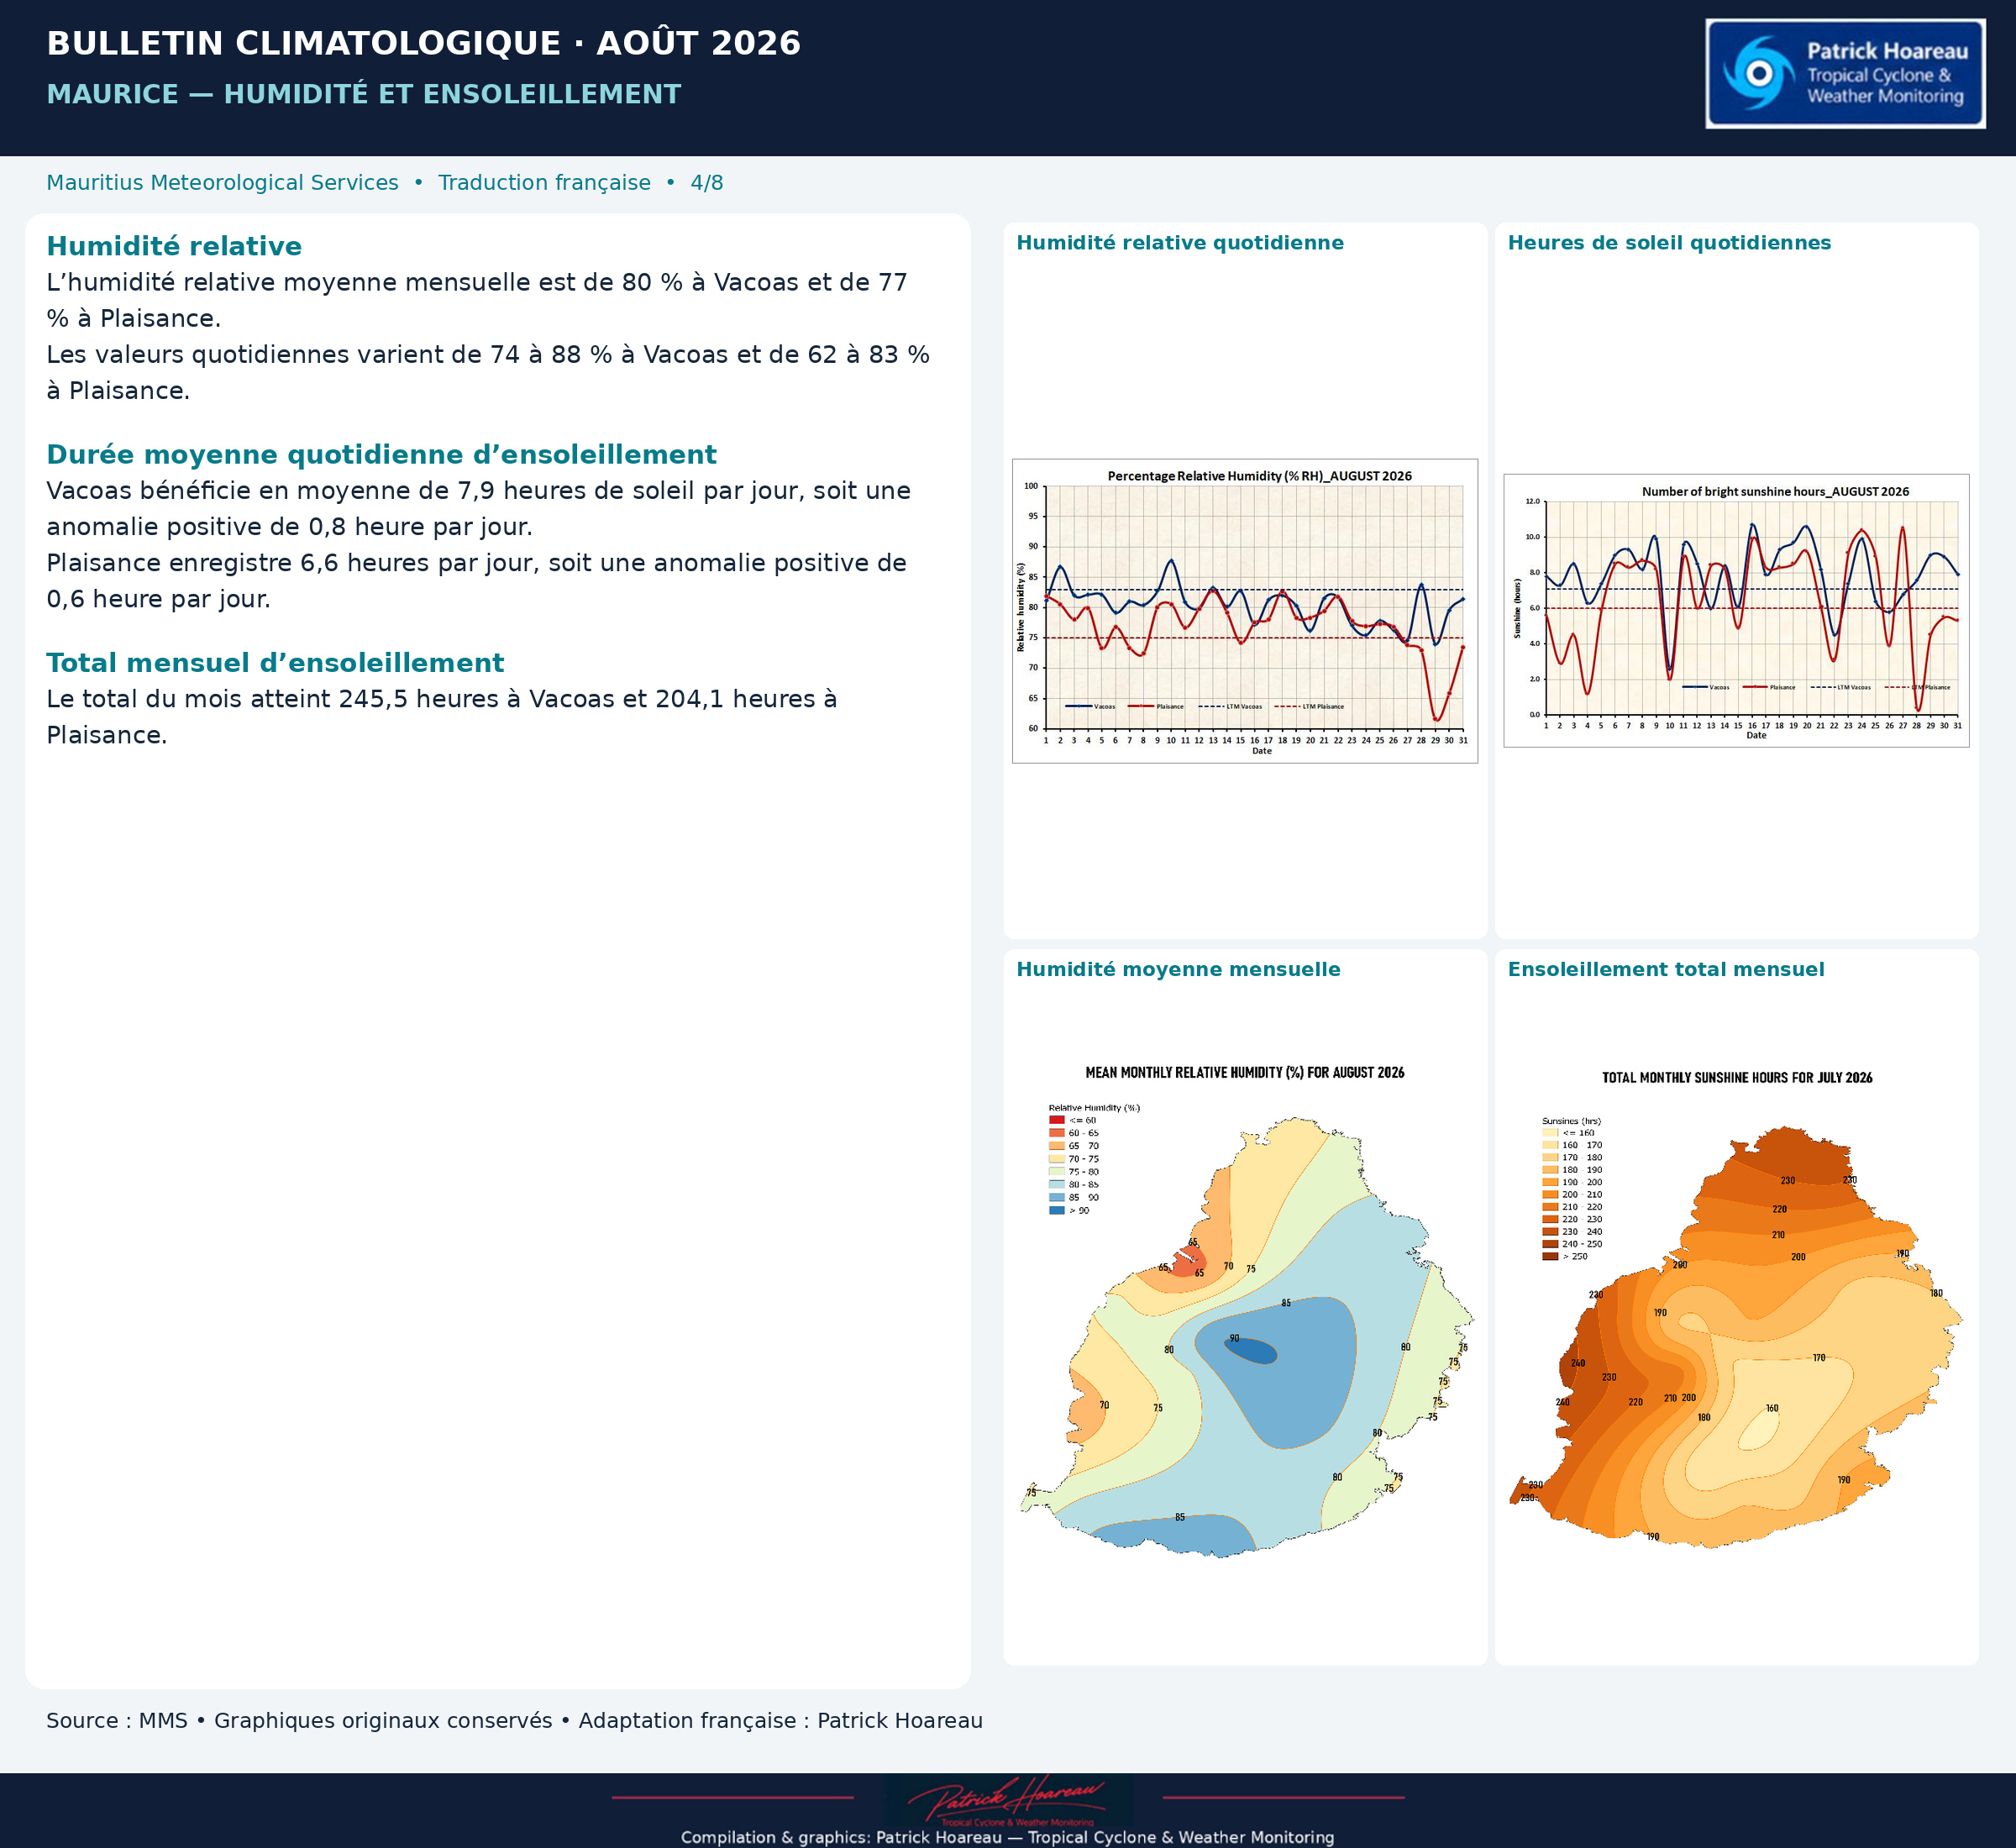Open the bright sunshine hours line chart
Image resolution: width=2016 pixels, height=1848 pixels.
(x=1736, y=610)
